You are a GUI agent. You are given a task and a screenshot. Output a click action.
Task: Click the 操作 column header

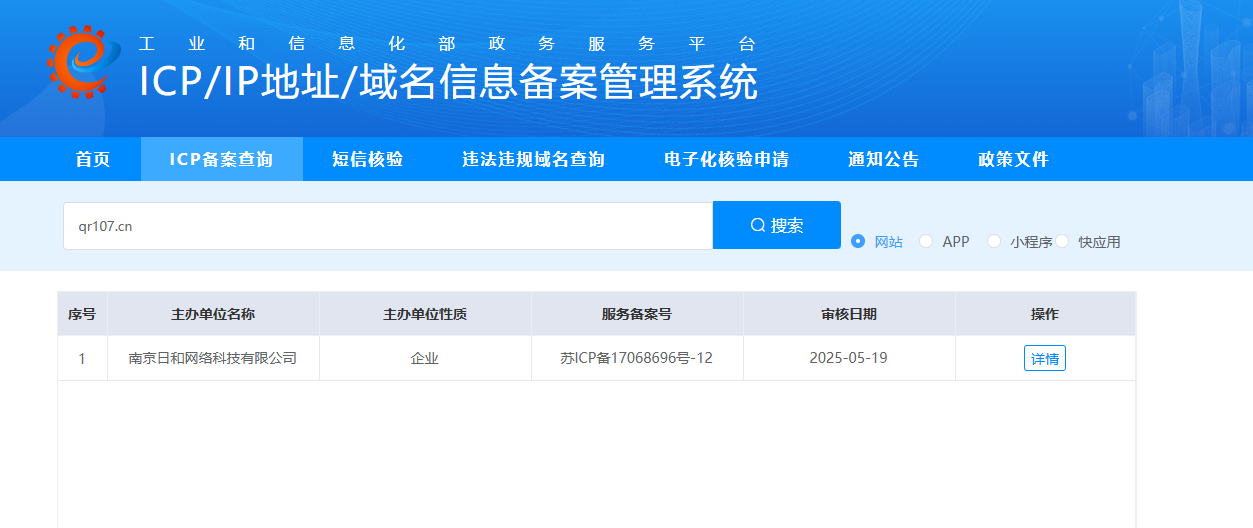click(1045, 314)
